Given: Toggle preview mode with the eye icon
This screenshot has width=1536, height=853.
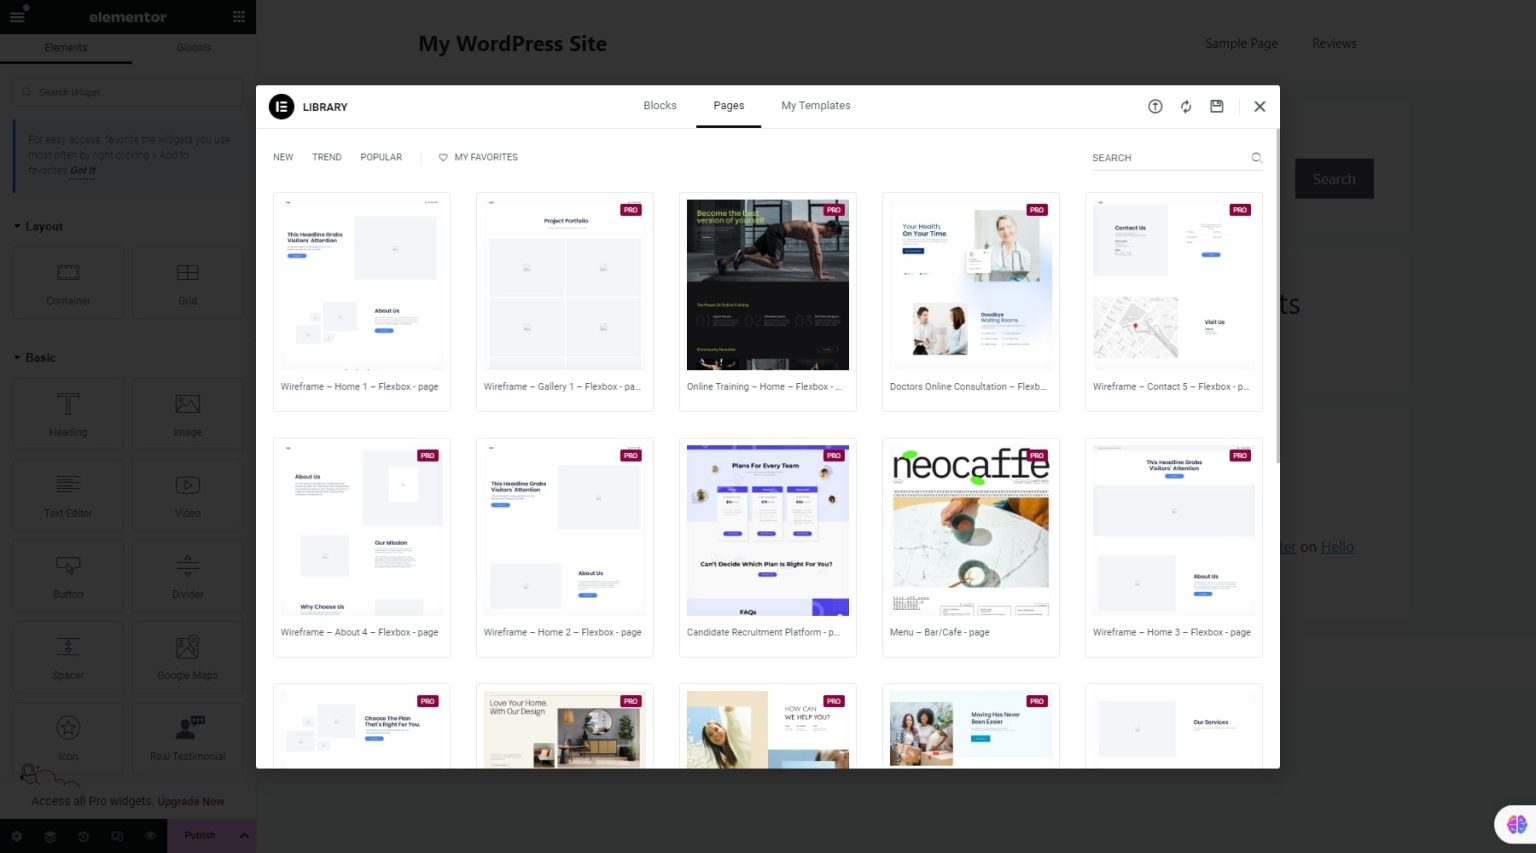Looking at the screenshot, I should point(150,835).
